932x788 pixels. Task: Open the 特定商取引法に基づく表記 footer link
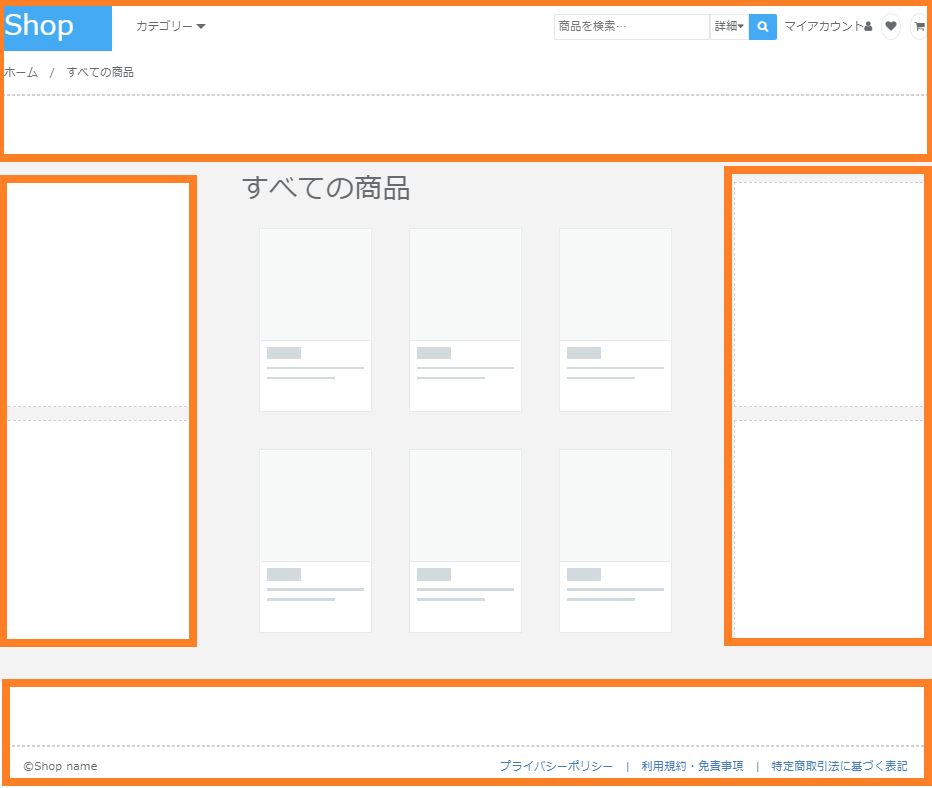(x=839, y=766)
